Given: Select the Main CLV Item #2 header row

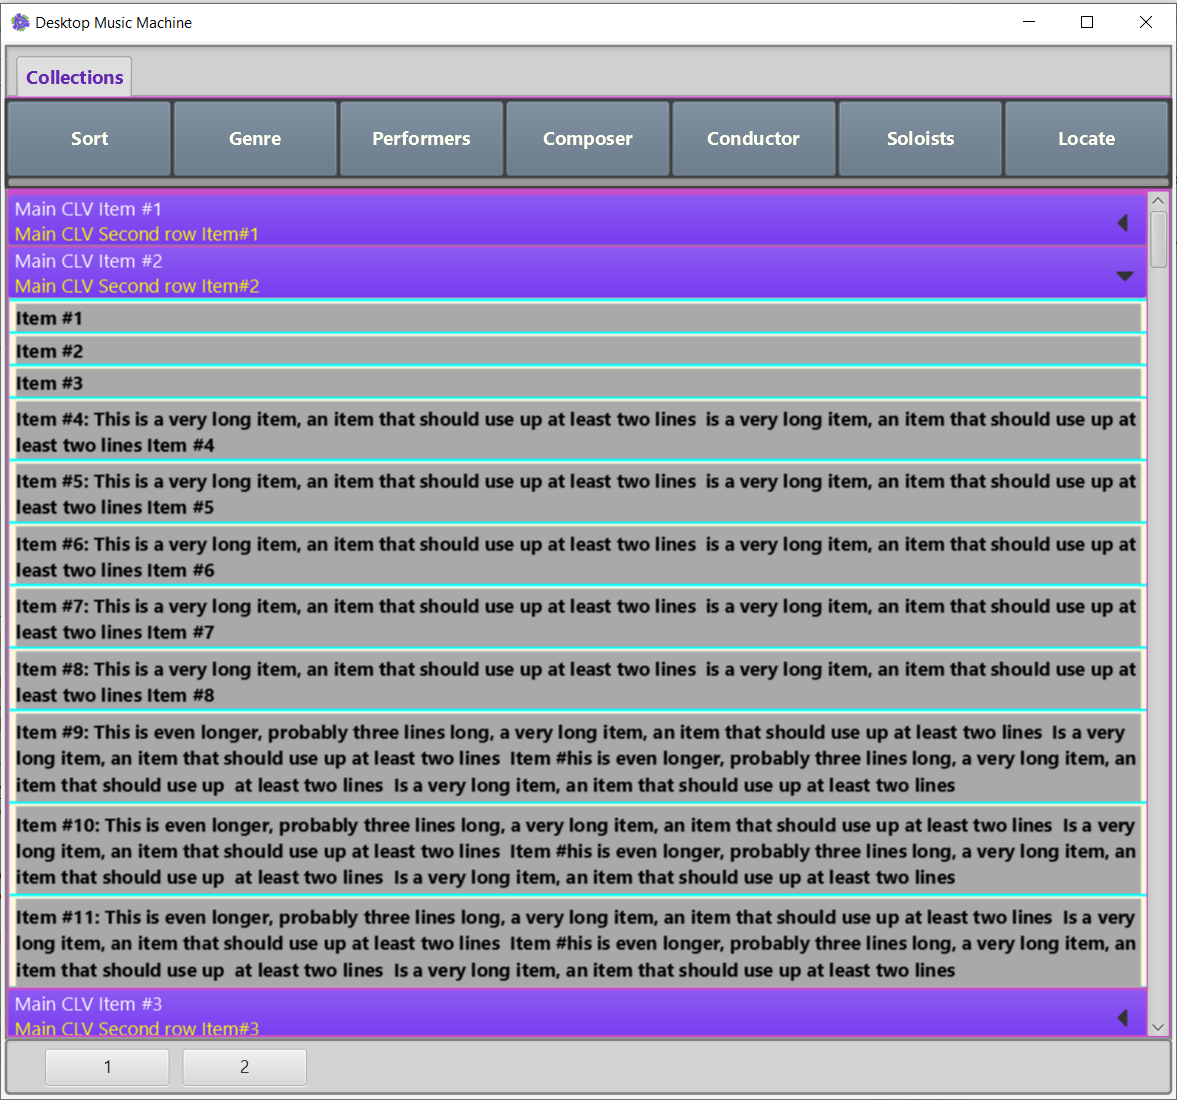Looking at the screenshot, I should click(577, 273).
